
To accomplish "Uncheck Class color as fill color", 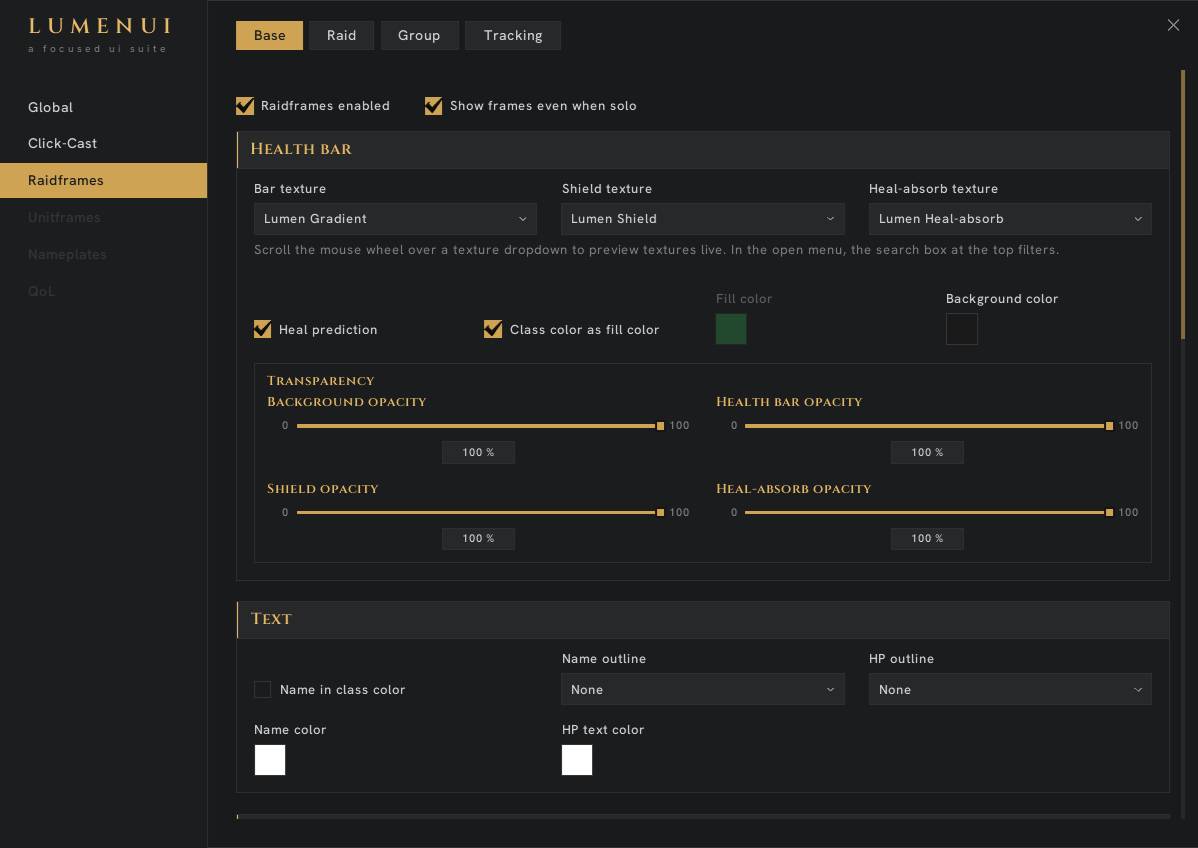I will pos(493,329).
